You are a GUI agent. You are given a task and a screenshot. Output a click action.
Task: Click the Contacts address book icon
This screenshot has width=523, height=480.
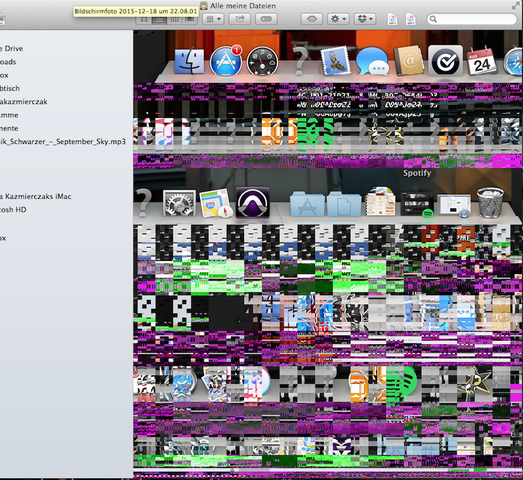pyautogui.click(x=409, y=61)
